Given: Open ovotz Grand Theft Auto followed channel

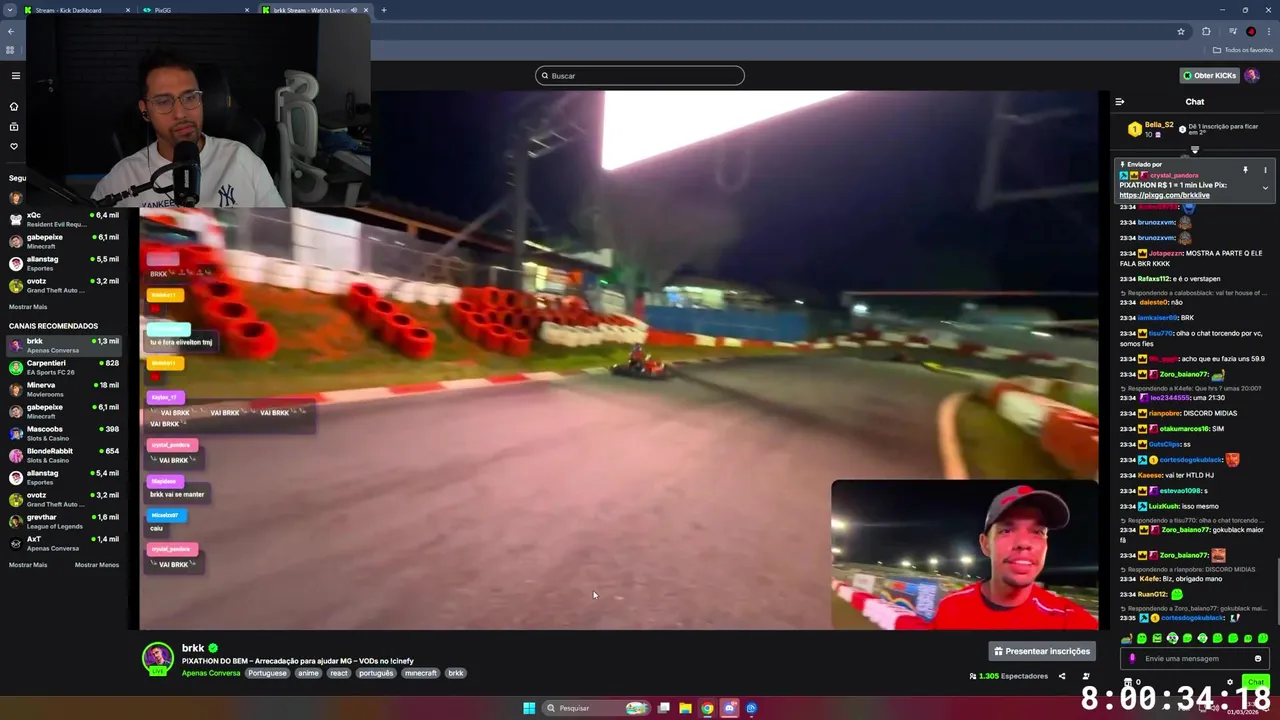Looking at the screenshot, I should coord(64,285).
